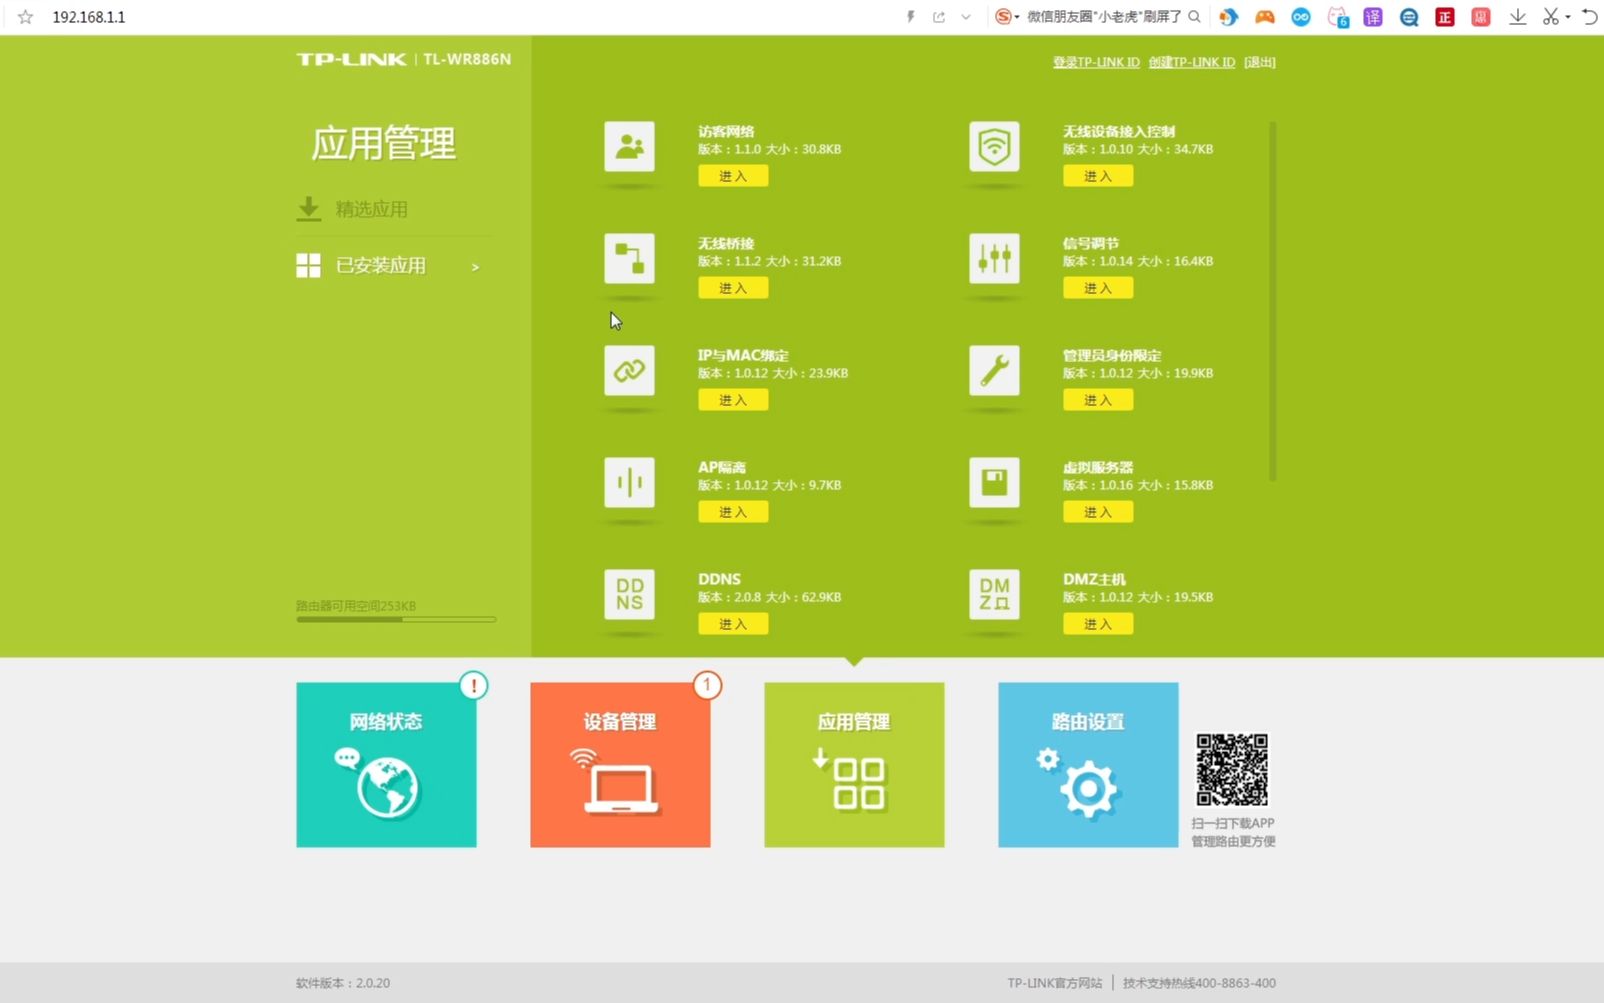Click the 进入 button under 无线设备接入控制
This screenshot has width=1604, height=1003.
[x=1098, y=176]
